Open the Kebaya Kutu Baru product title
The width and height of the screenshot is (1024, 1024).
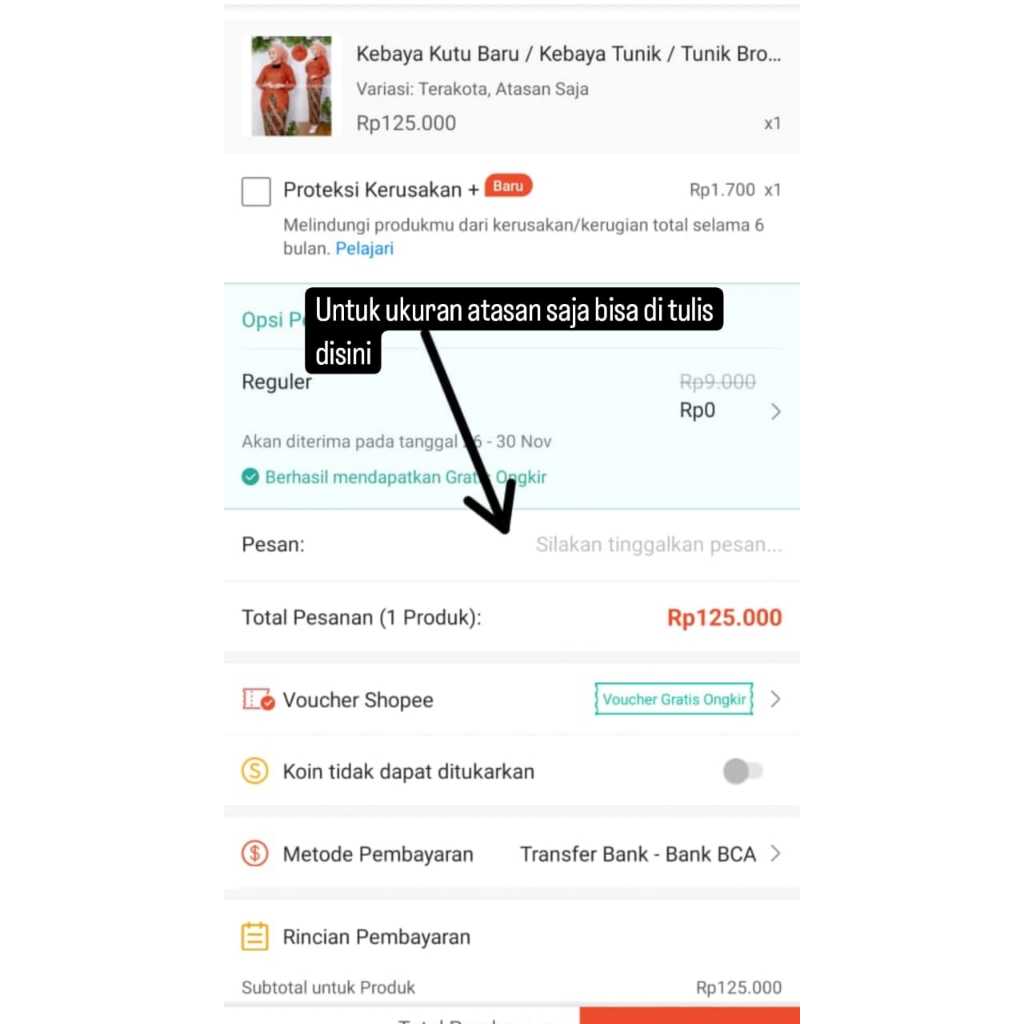(x=568, y=54)
